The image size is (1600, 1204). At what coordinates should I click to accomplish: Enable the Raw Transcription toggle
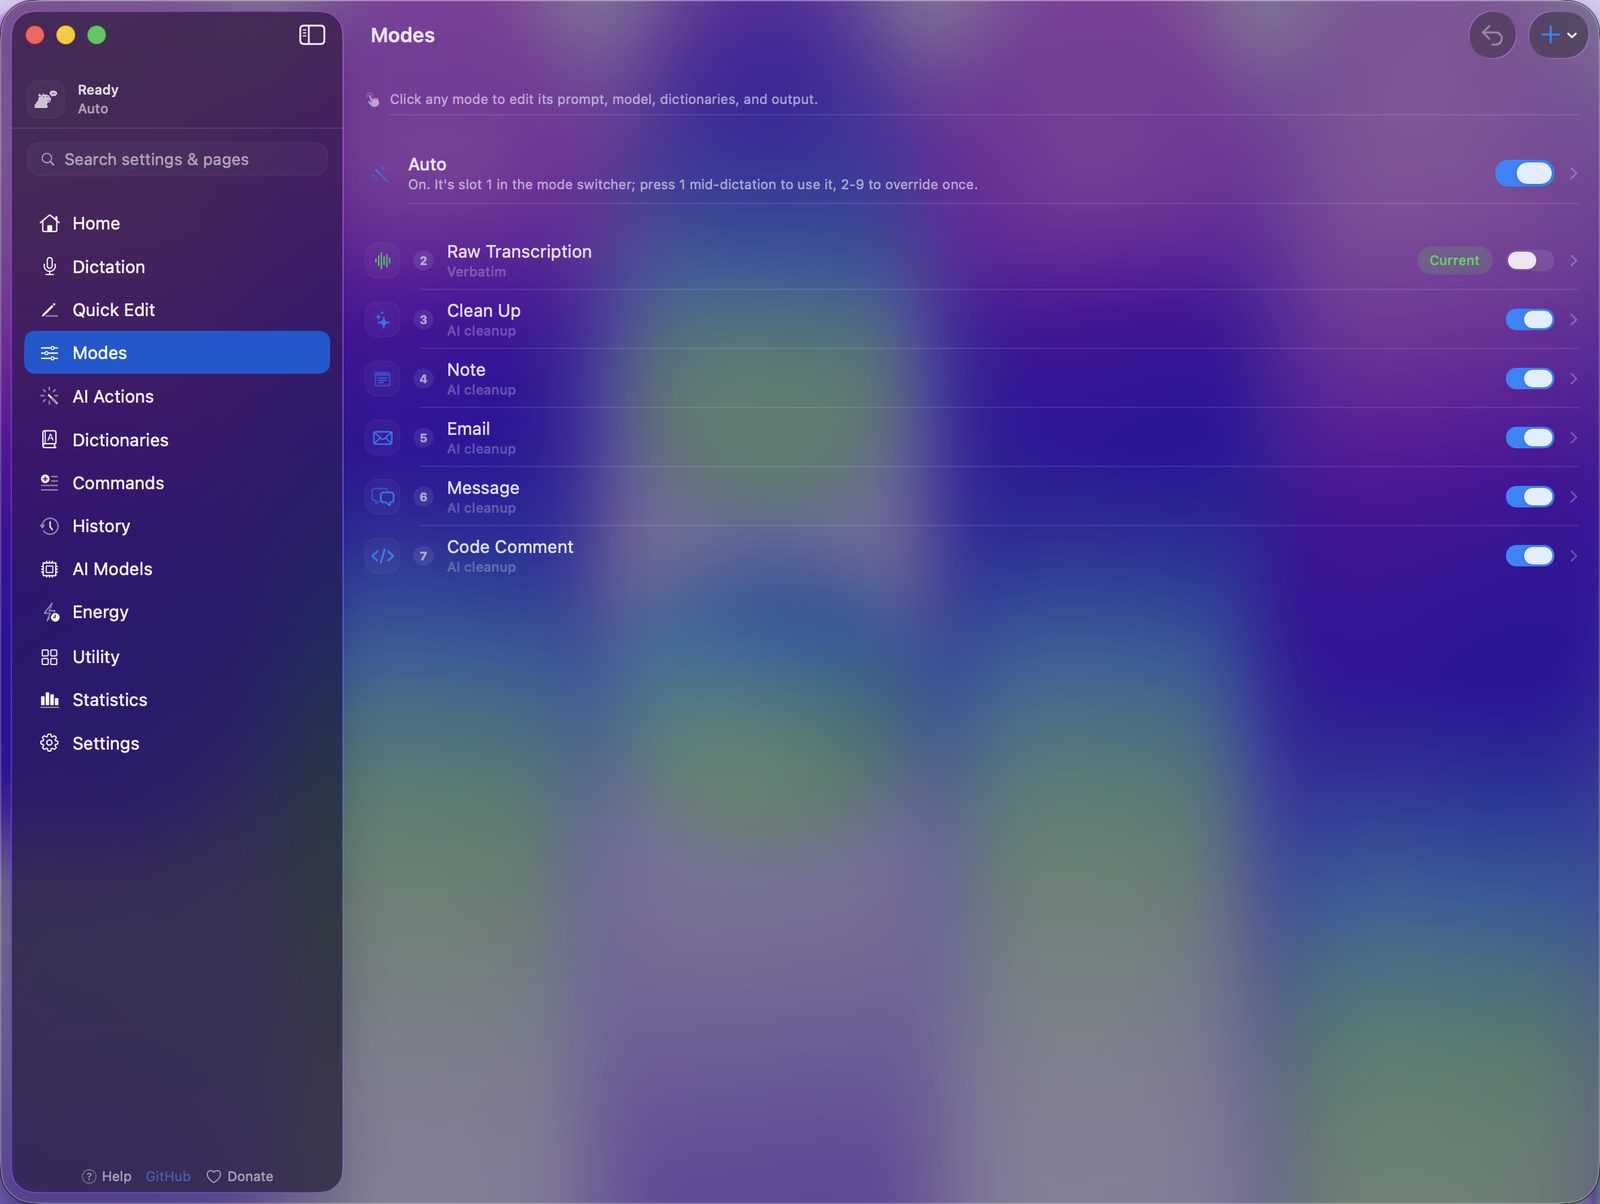(x=1530, y=261)
